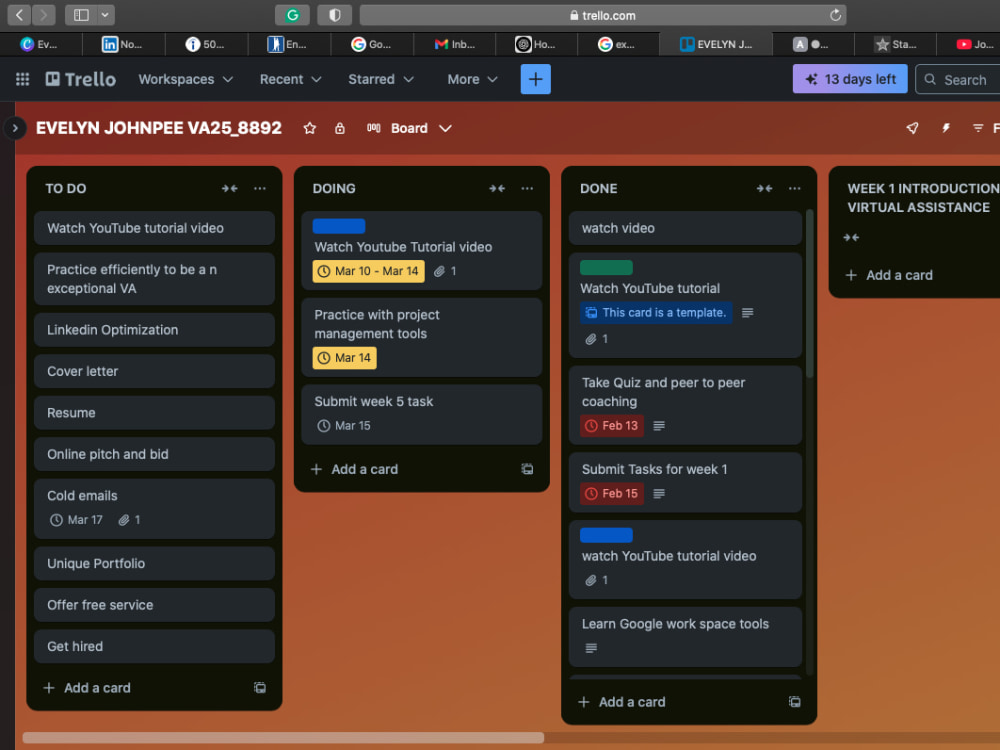
Task: Open TO DO list actions menu
Action: (x=260, y=188)
